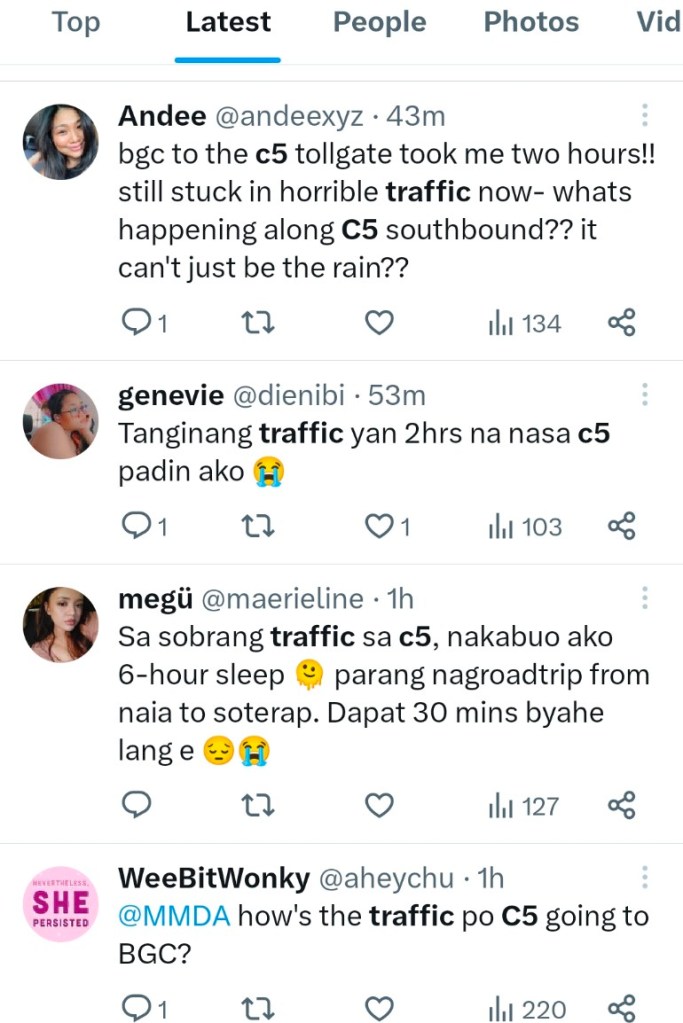Open more options on genevie's tweet
The image size is (683, 1023).
(645, 395)
